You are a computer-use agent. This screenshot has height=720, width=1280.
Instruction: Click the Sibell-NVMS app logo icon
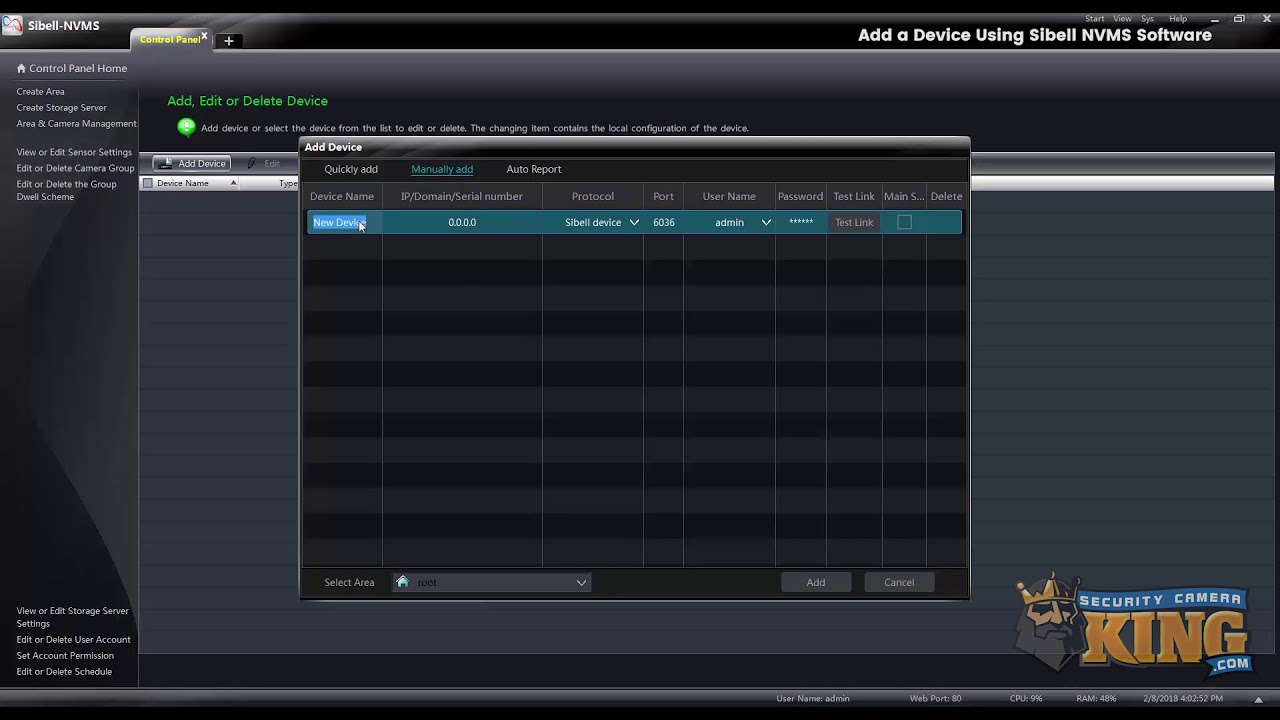pos(12,25)
